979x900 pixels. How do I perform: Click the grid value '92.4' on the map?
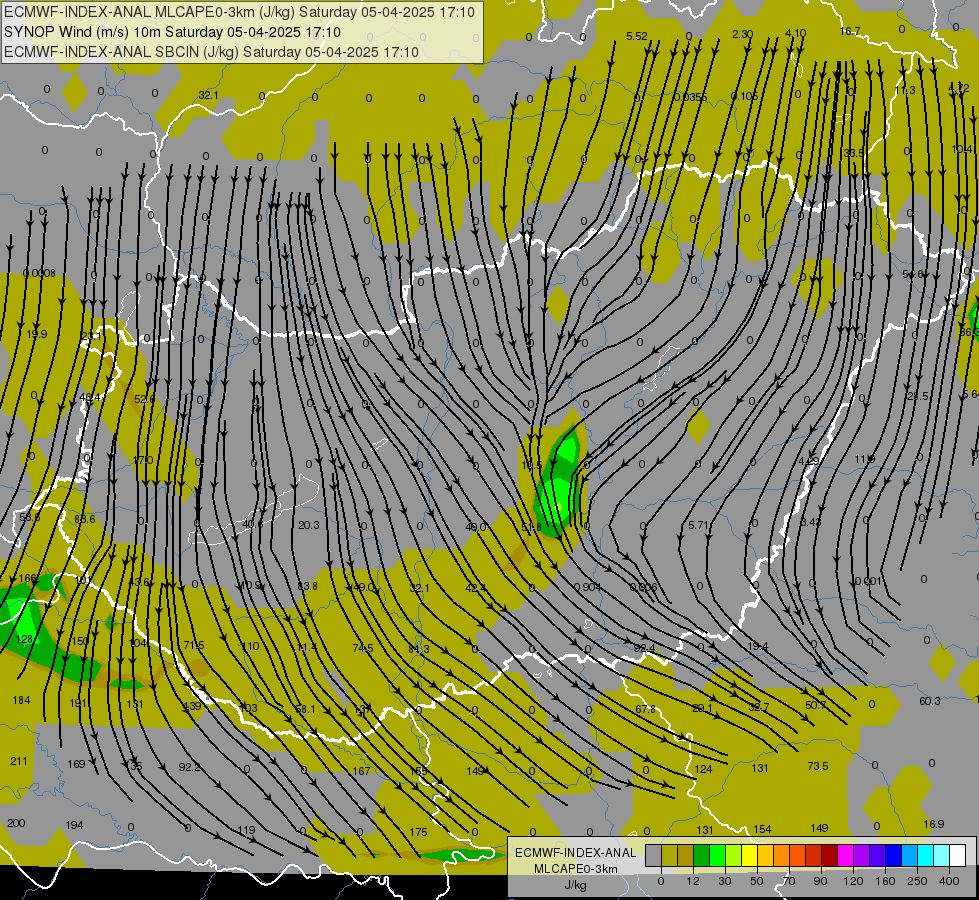(644, 648)
